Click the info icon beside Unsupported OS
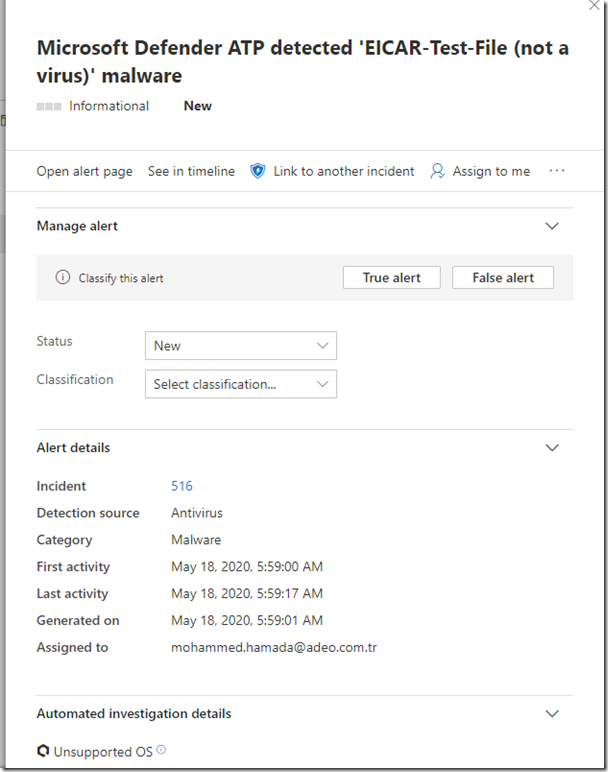Viewport: 608px width, 772px height. tap(161, 750)
